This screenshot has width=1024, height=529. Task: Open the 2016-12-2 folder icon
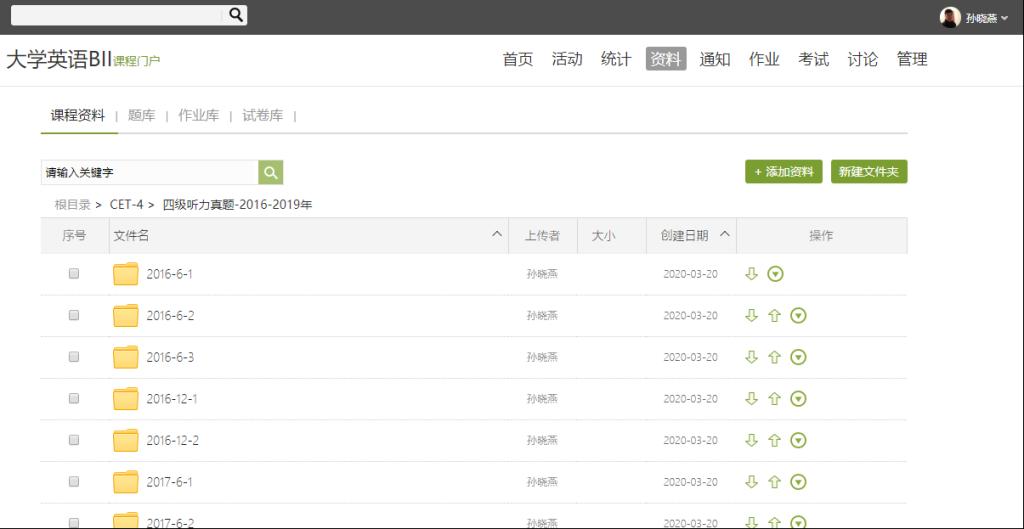[x=126, y=441]
